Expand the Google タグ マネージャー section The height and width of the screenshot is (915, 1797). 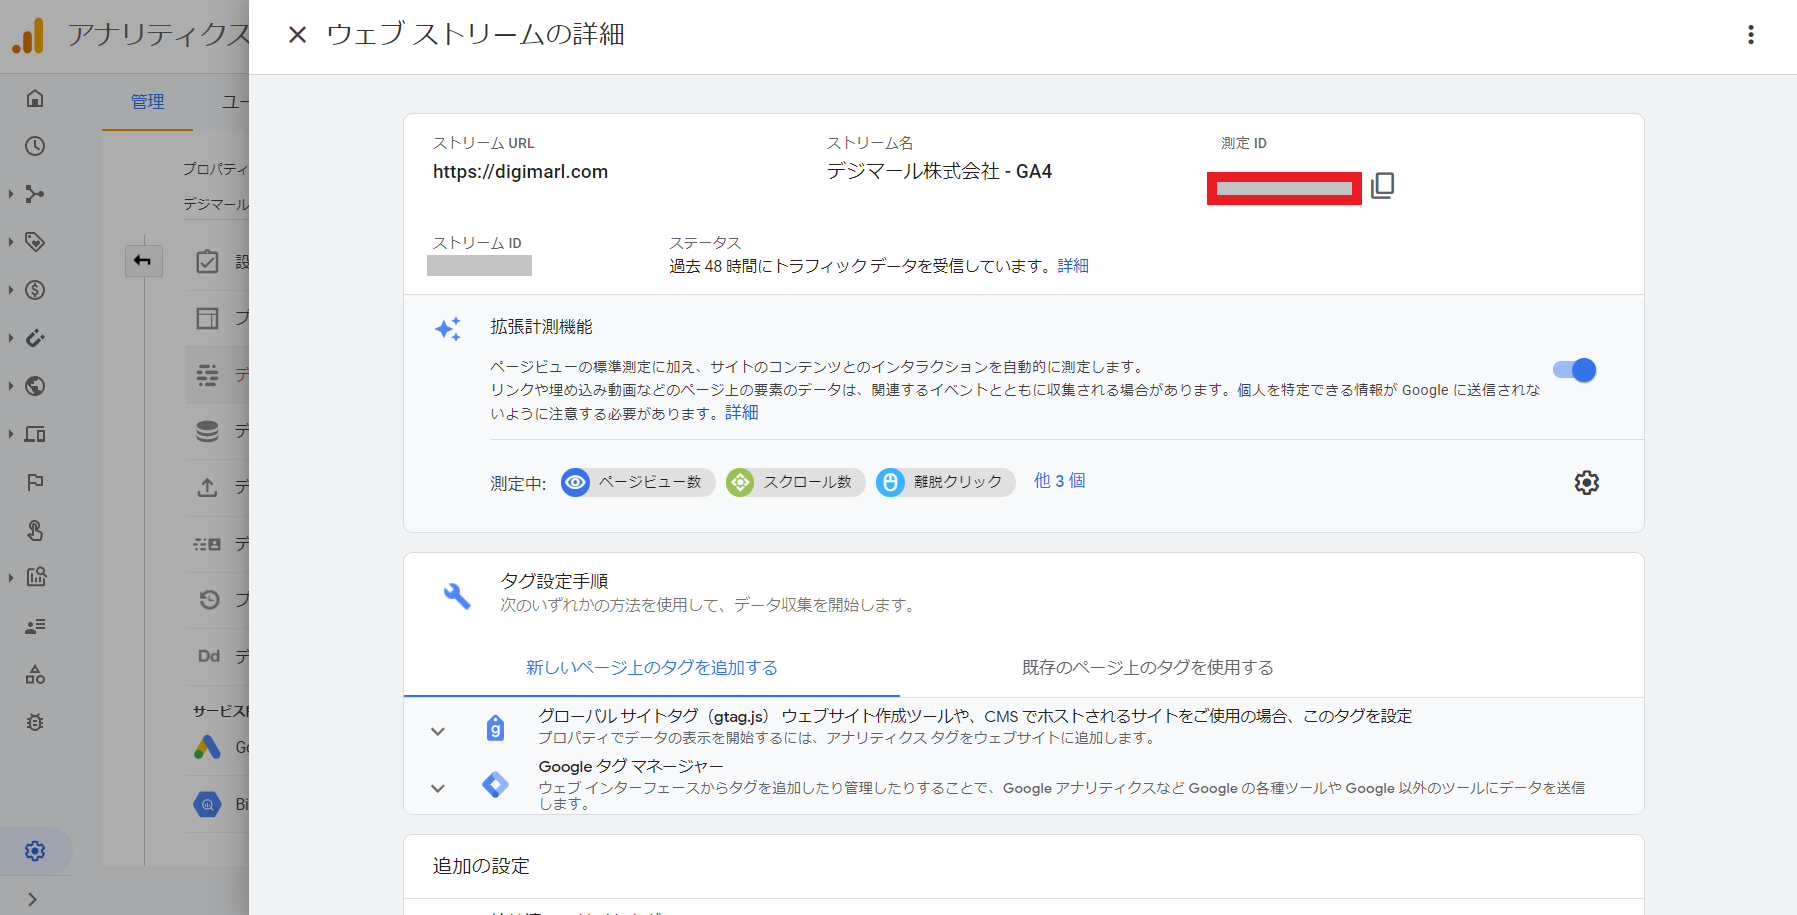click(437, 788)
